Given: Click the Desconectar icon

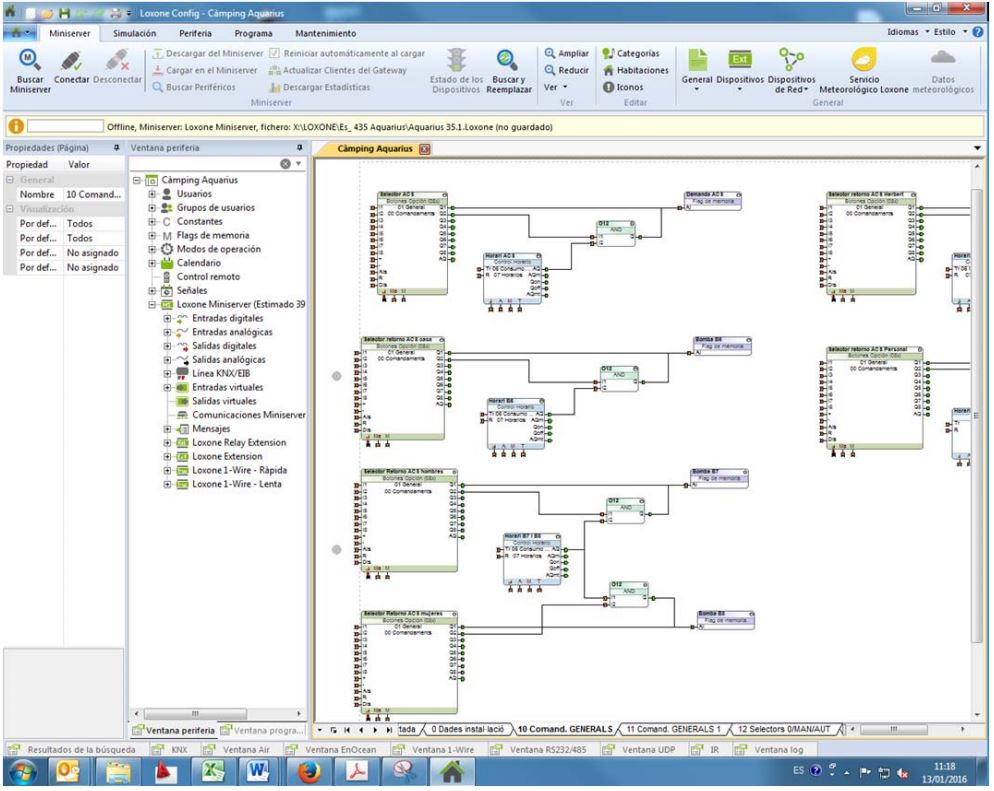Looking at the screenshot, I should [117, 61].
